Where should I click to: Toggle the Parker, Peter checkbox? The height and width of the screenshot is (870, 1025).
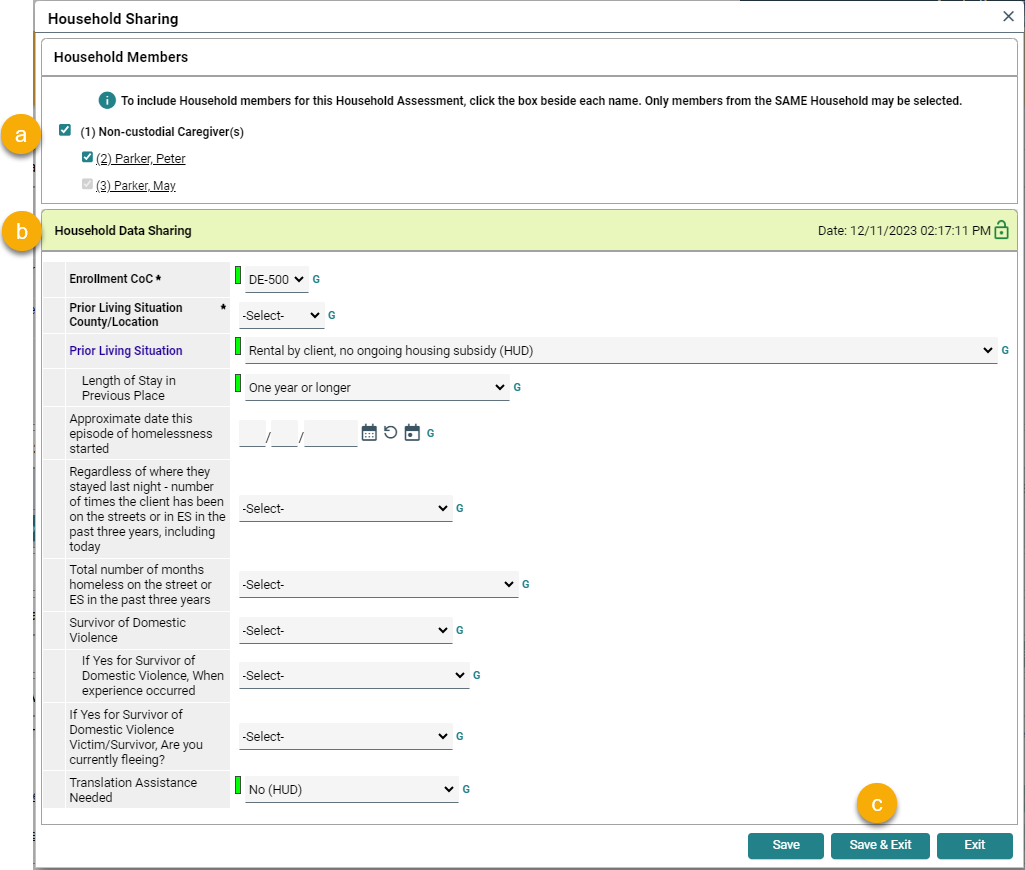pos(88,157)
